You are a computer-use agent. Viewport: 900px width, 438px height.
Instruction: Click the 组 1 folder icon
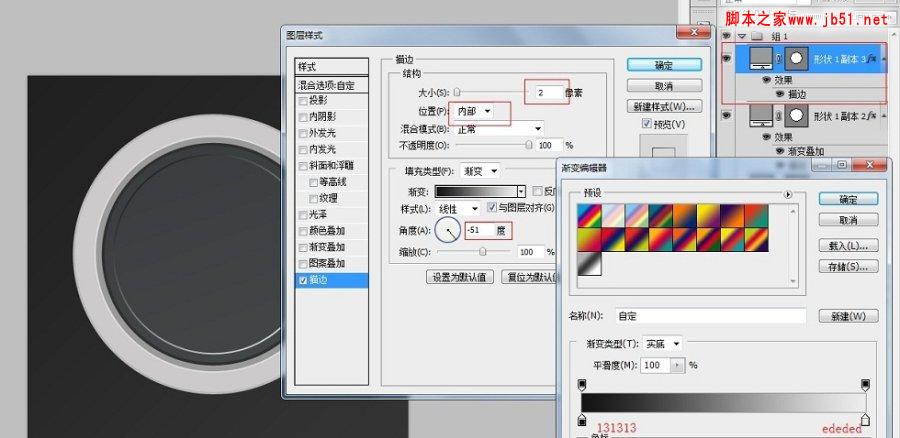(757, 36)
